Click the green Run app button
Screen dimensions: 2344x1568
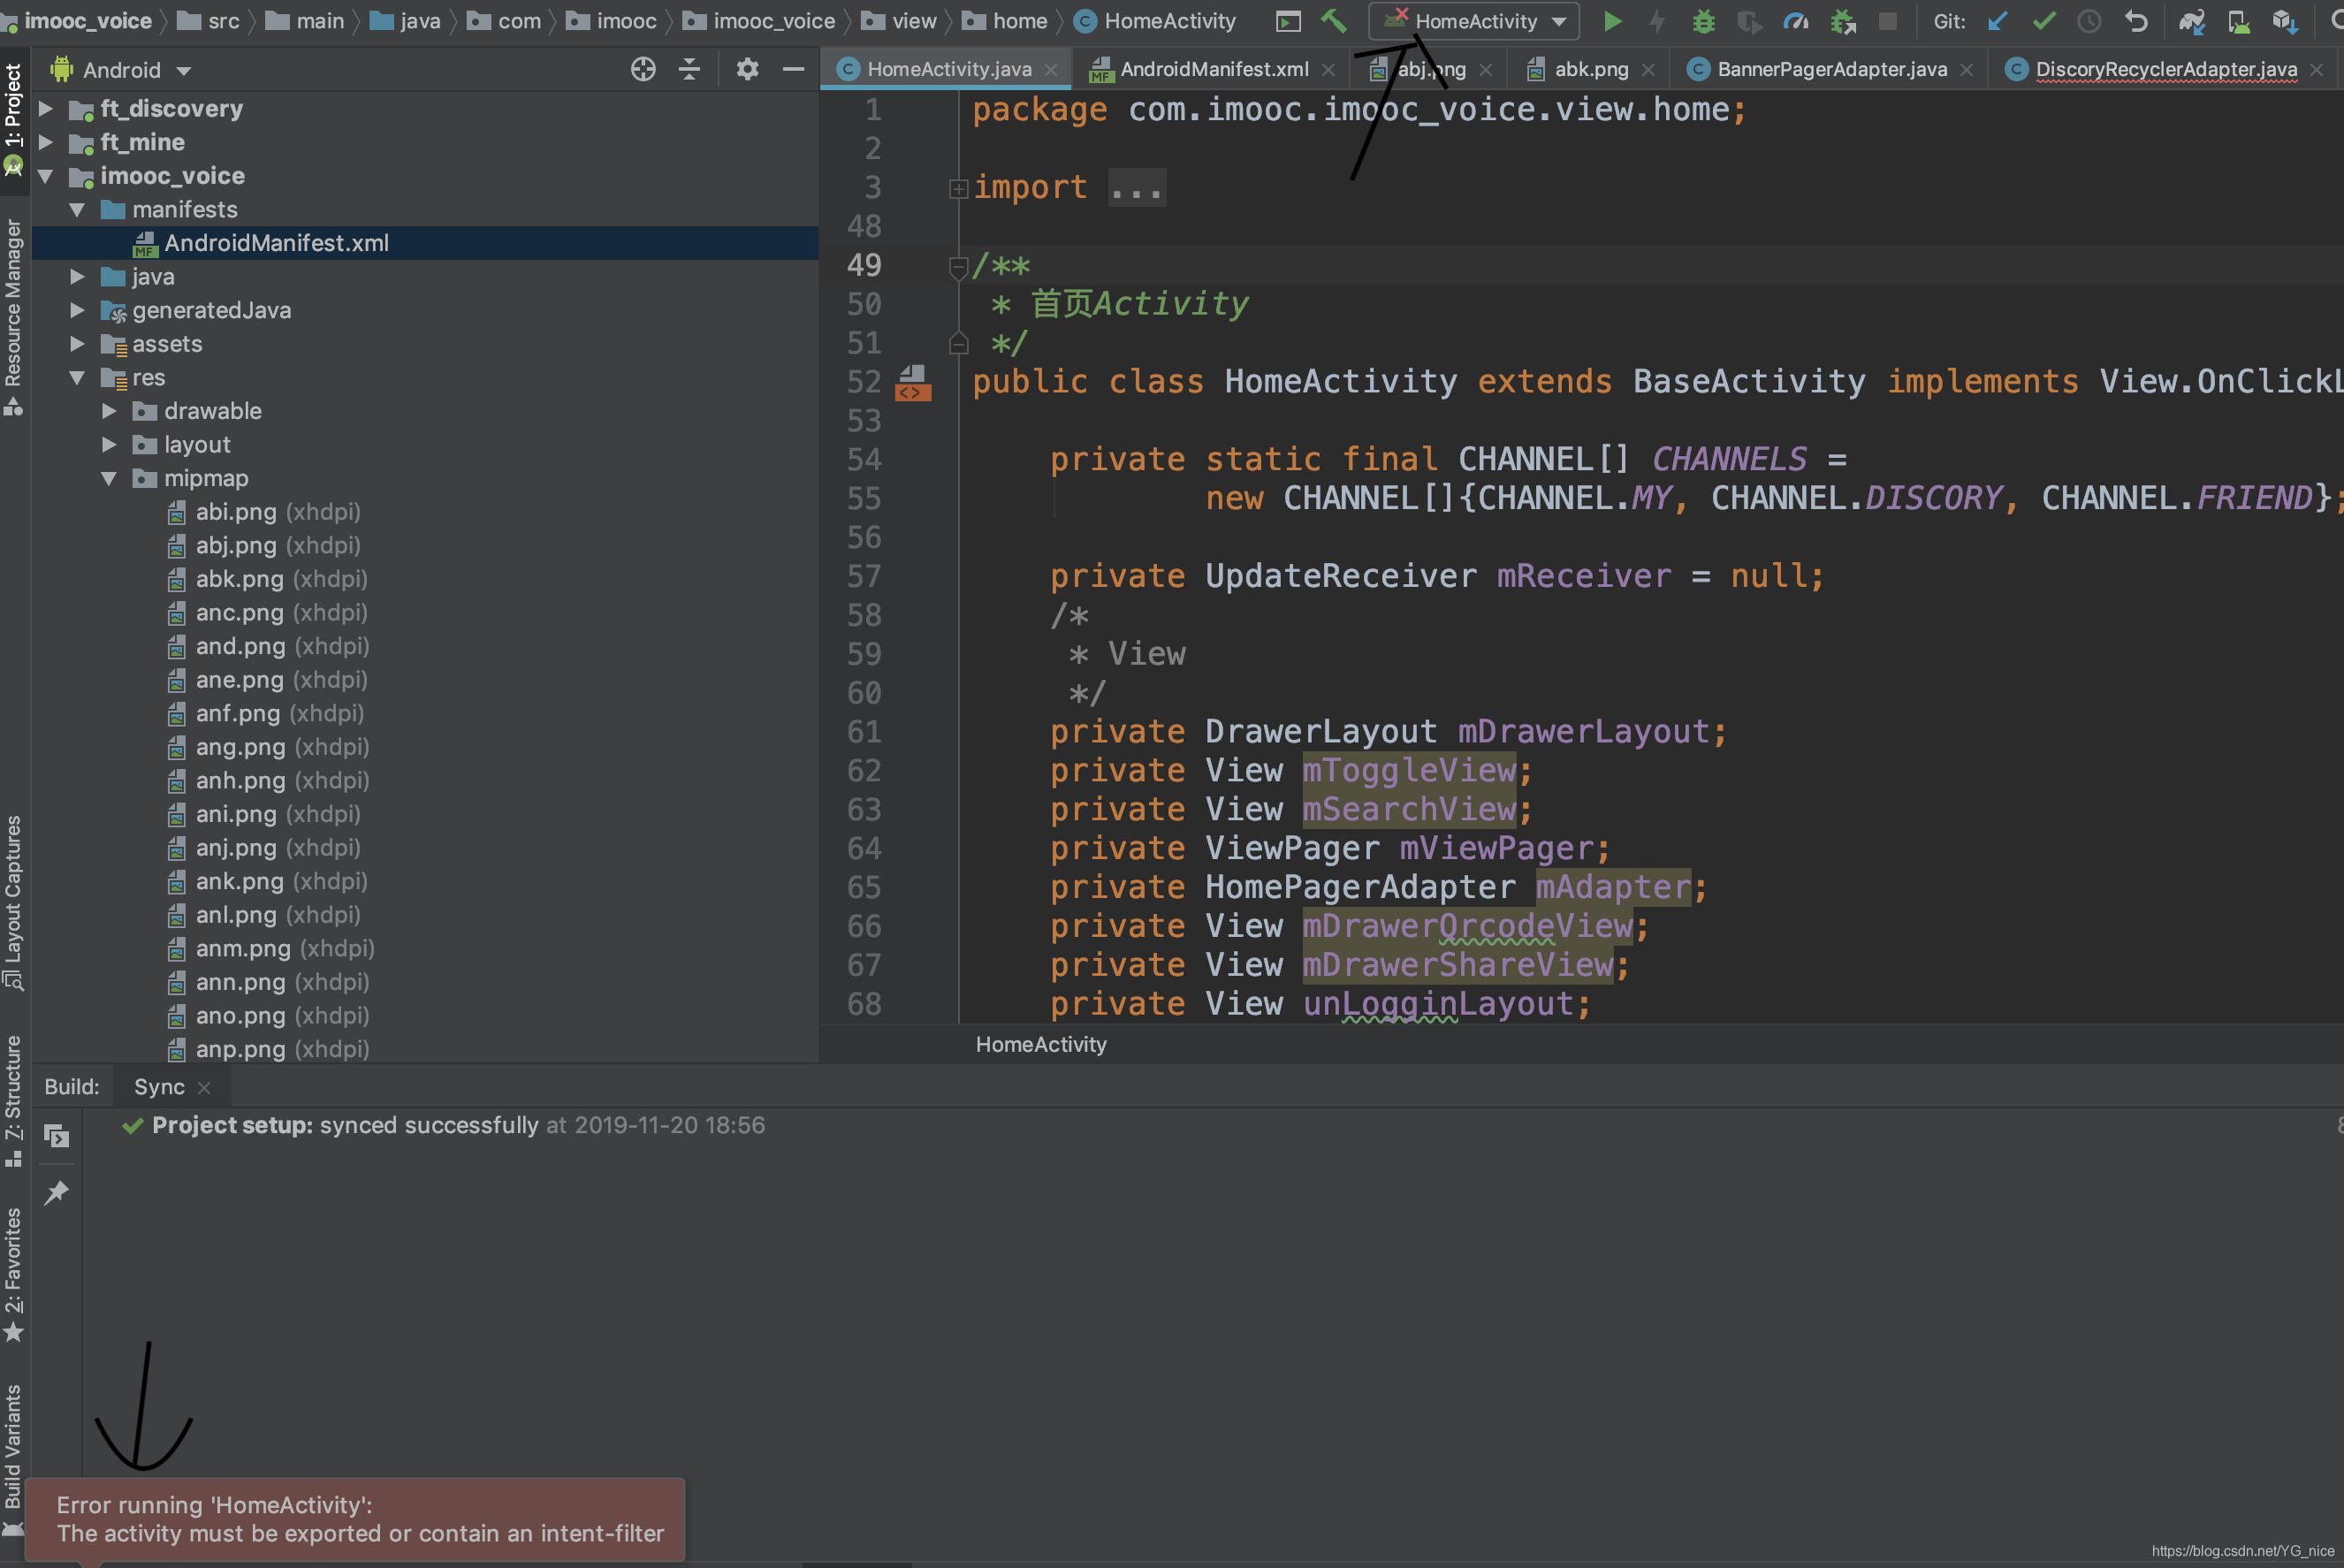[x=1612, y=21]
